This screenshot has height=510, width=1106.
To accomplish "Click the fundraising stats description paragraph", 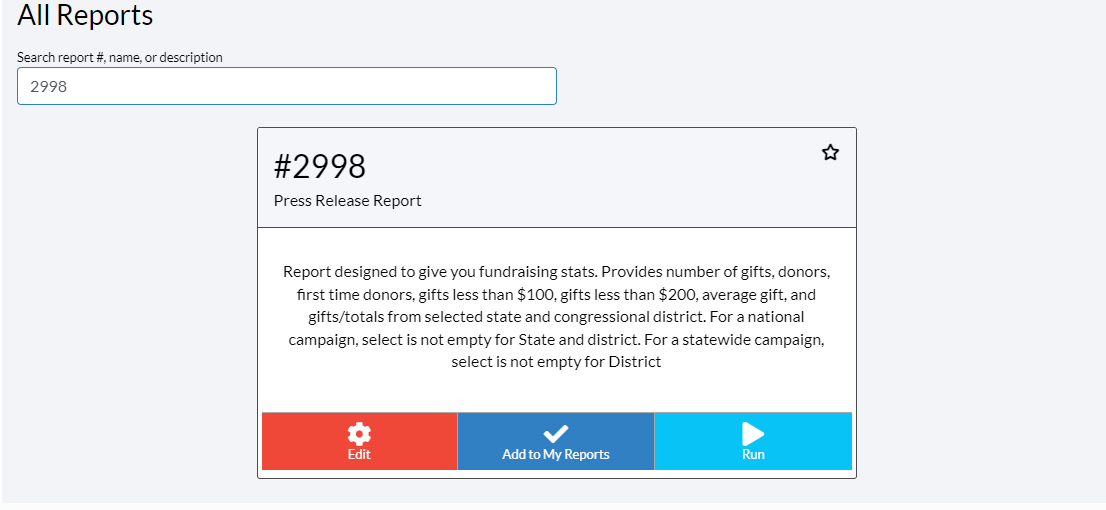I will tap(557, 317).
